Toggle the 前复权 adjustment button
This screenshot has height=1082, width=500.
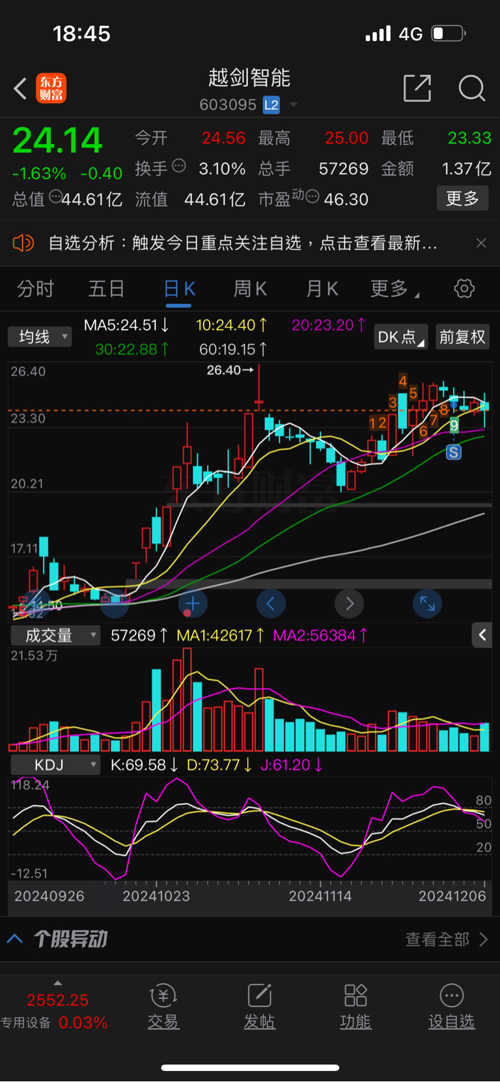462,337
